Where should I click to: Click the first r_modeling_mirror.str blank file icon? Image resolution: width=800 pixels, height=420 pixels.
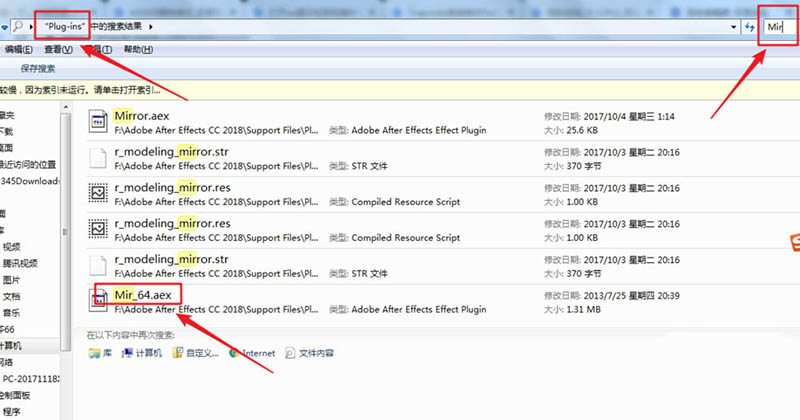click(97, 158)
